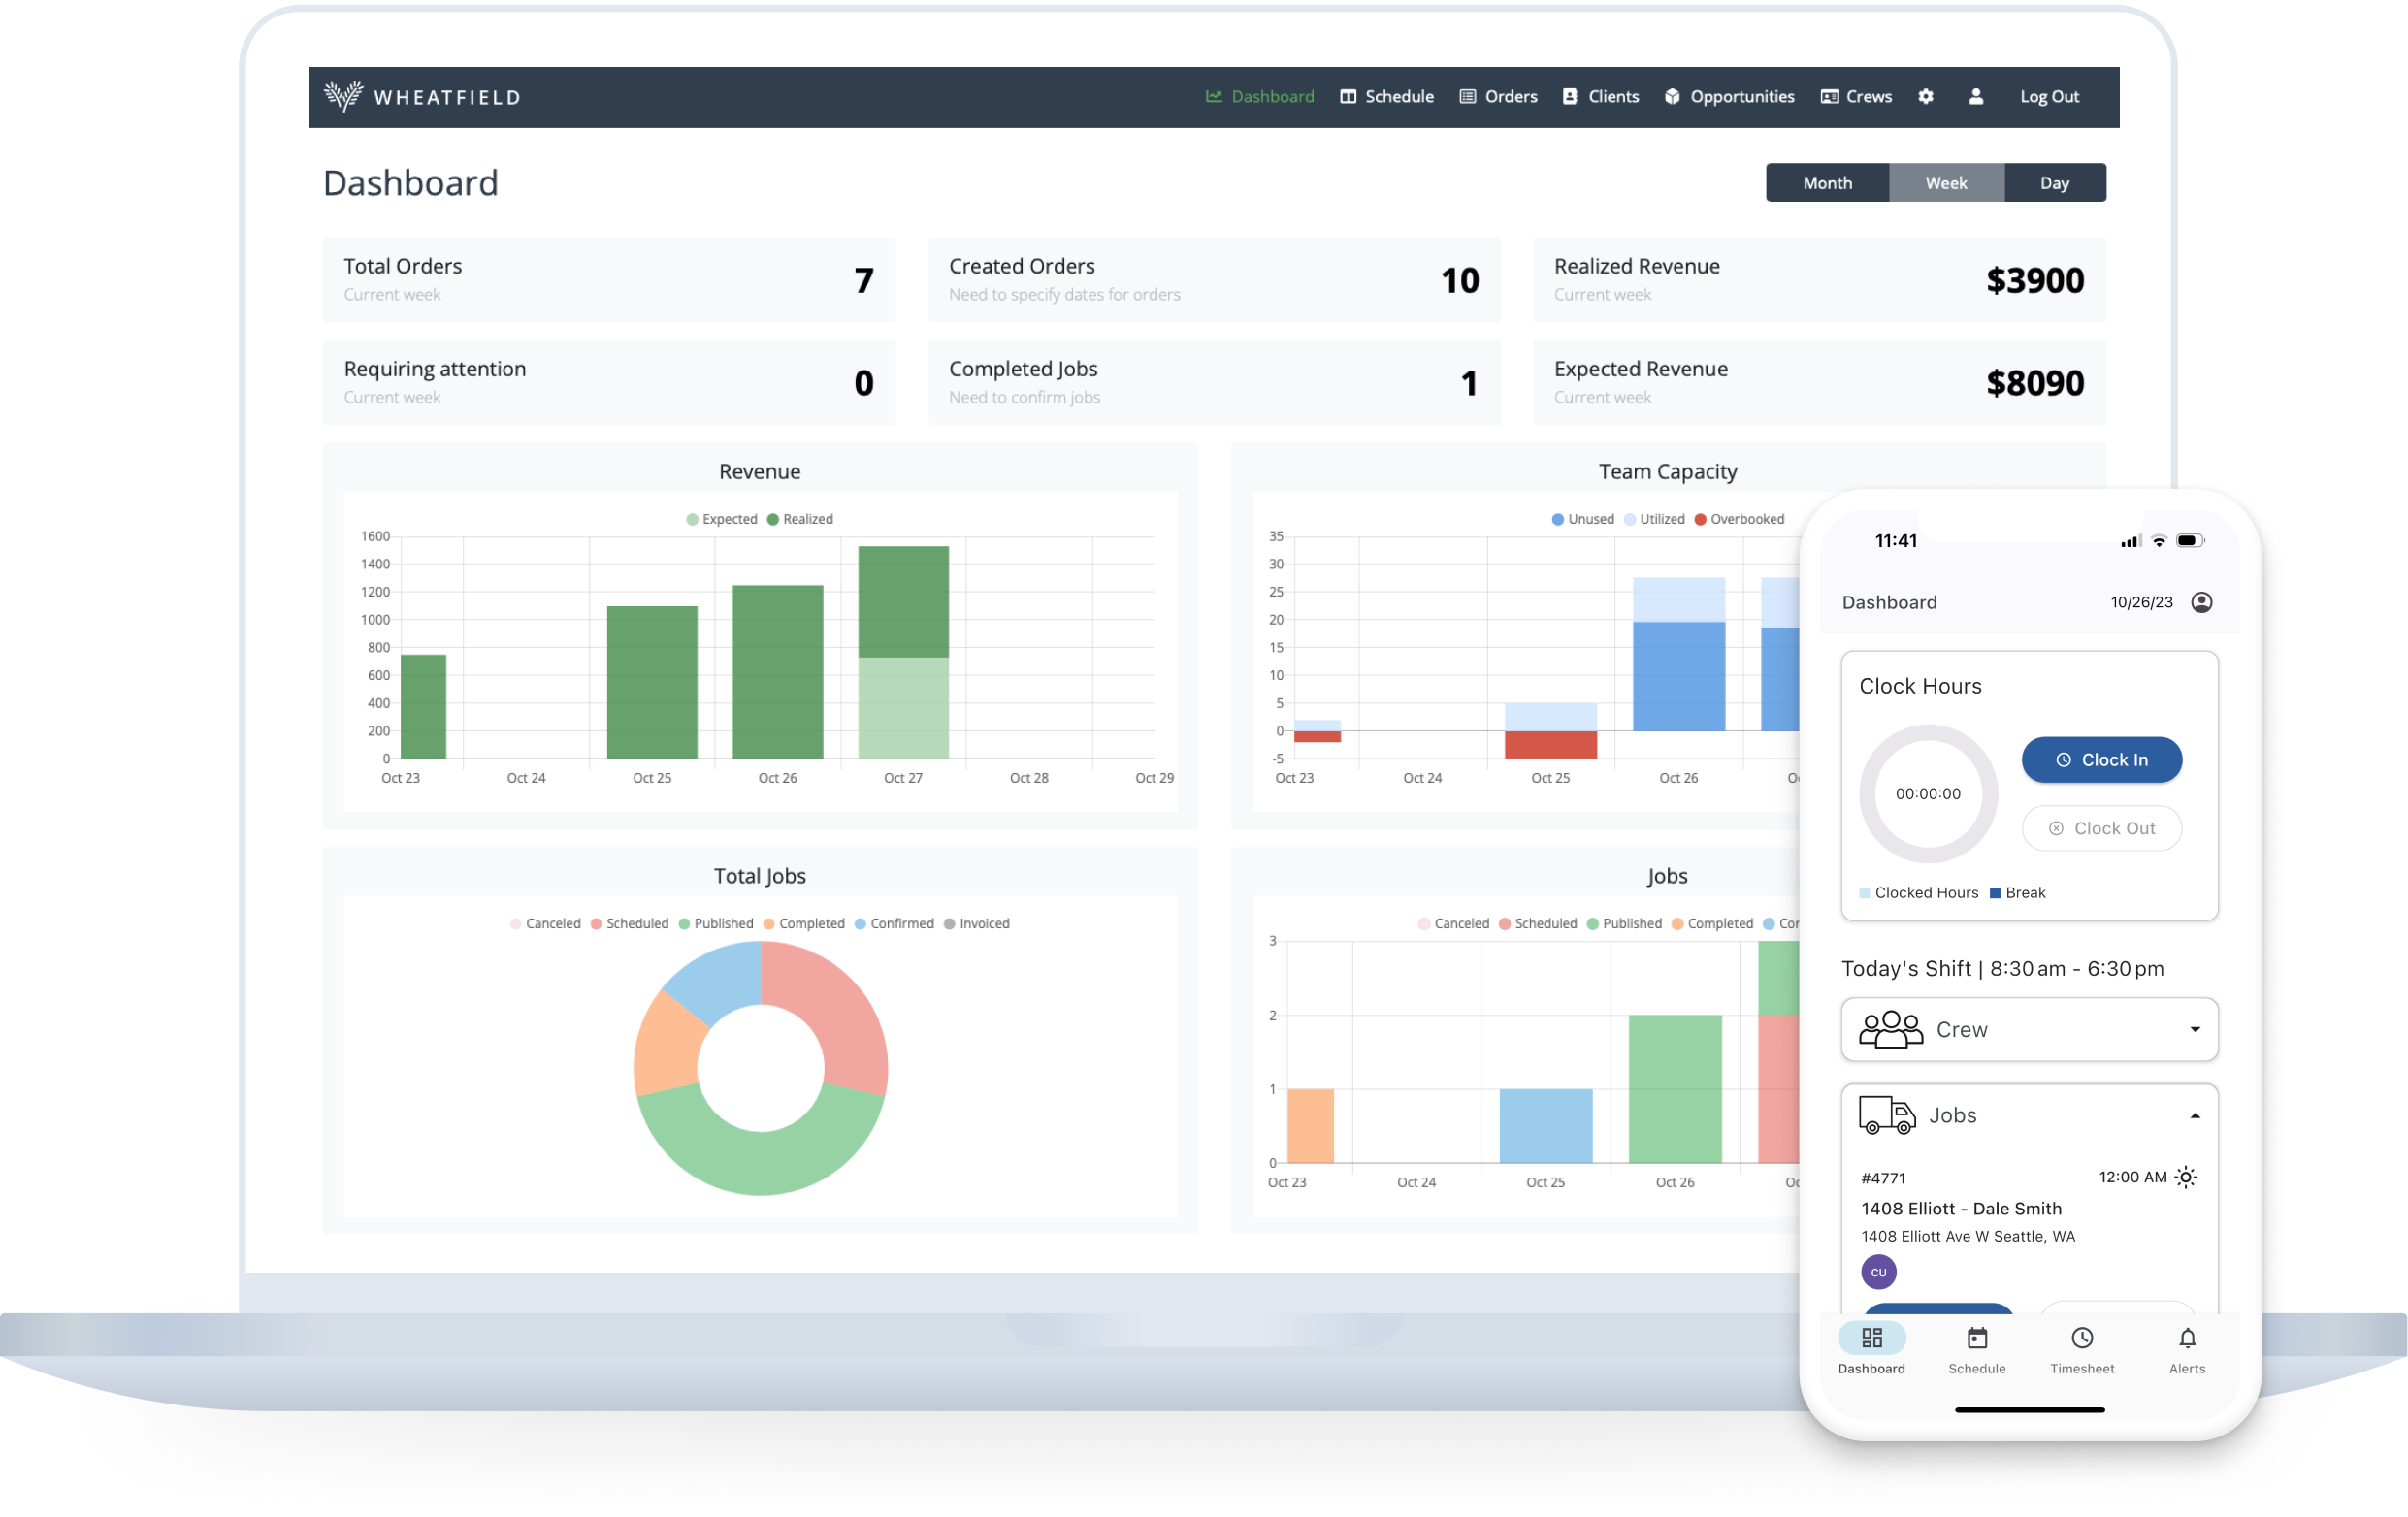
Task: Open the Created Orders card
Action: tap(1214, 280)
